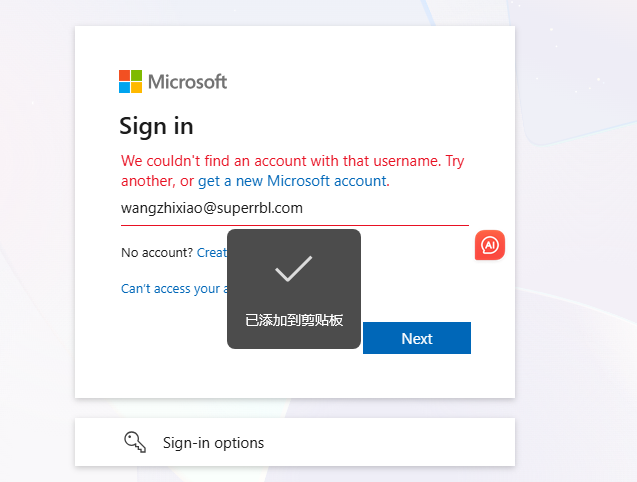Screen dimensions: 637x482
Task: Click the "已添加到剪贴板" toast message text
Action: click(x=294, y=320)
